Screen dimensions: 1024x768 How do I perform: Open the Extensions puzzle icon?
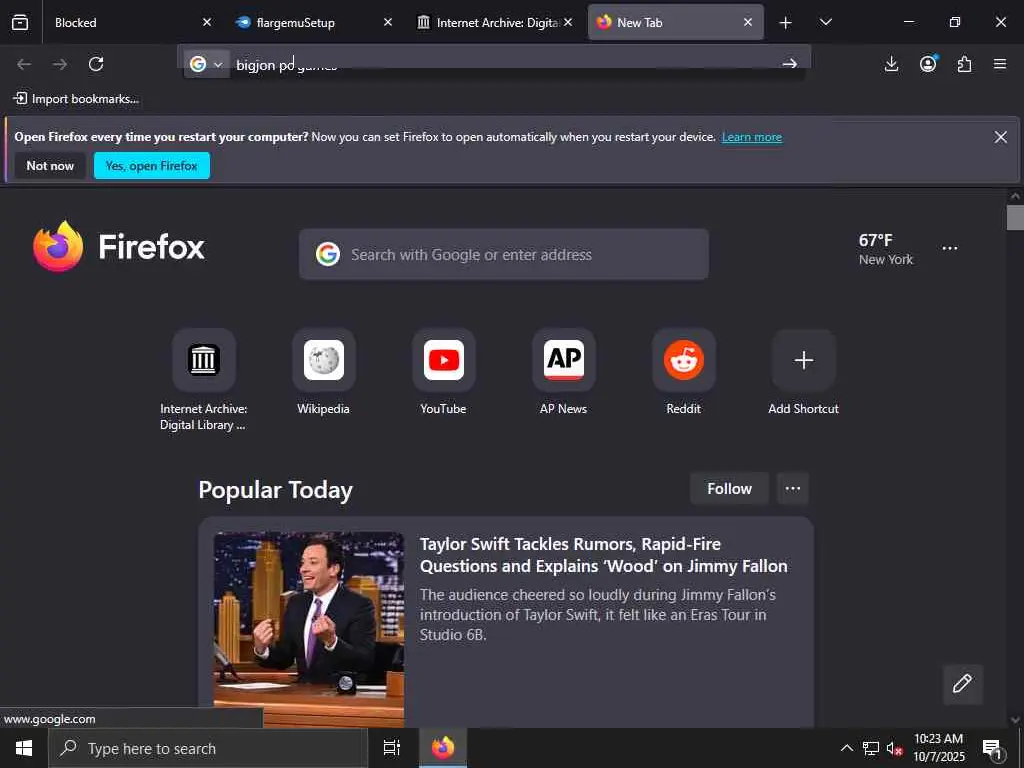[x=965, y=64]
